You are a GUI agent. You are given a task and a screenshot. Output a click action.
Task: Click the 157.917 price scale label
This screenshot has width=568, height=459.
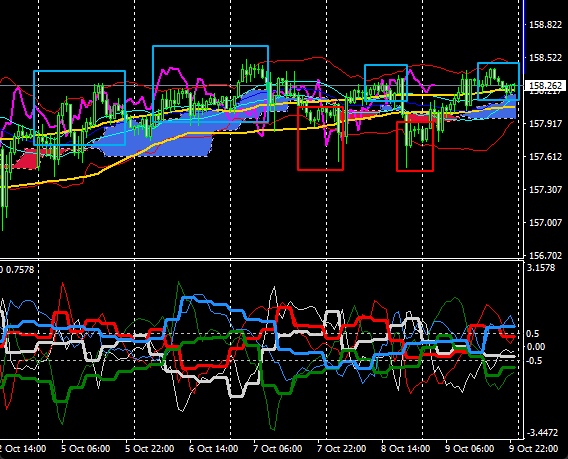(x=546, y=124)
